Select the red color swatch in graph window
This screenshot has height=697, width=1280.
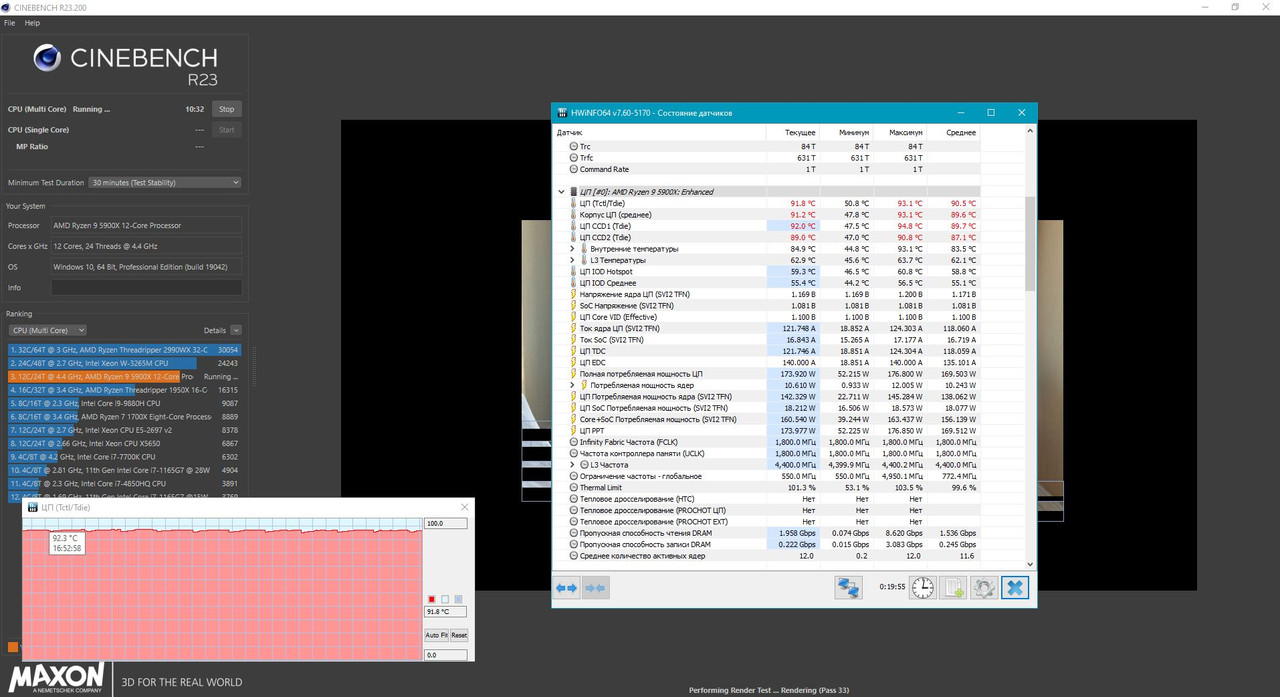(x=432, y=599)
